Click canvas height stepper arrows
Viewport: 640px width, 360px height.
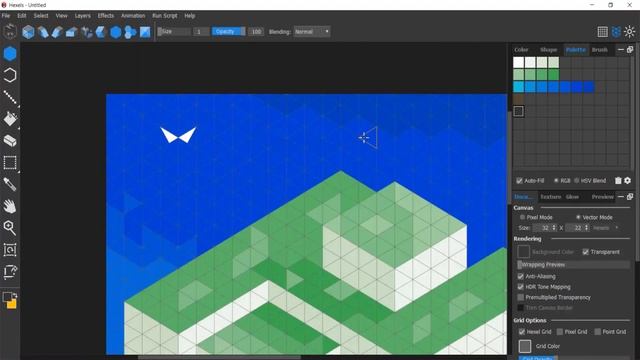(x=586, y=228)
